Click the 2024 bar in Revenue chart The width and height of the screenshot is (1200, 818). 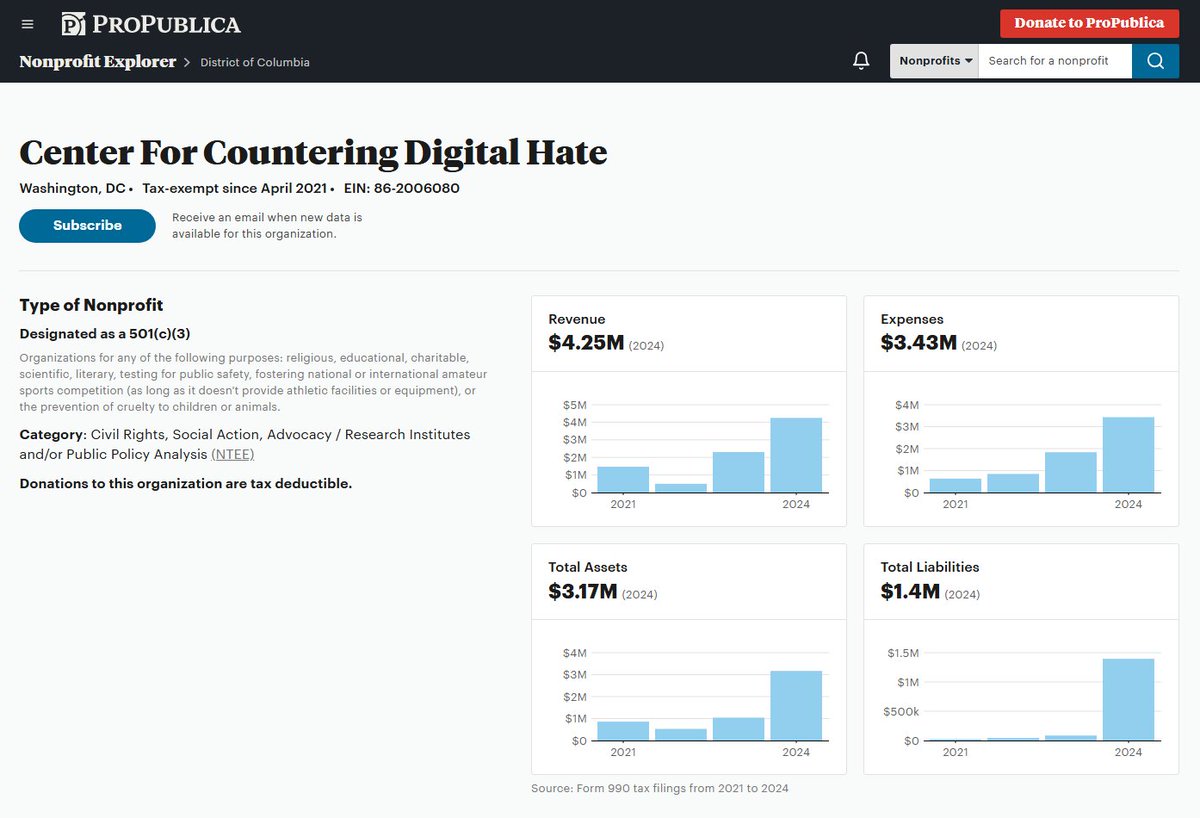[796, 455]
